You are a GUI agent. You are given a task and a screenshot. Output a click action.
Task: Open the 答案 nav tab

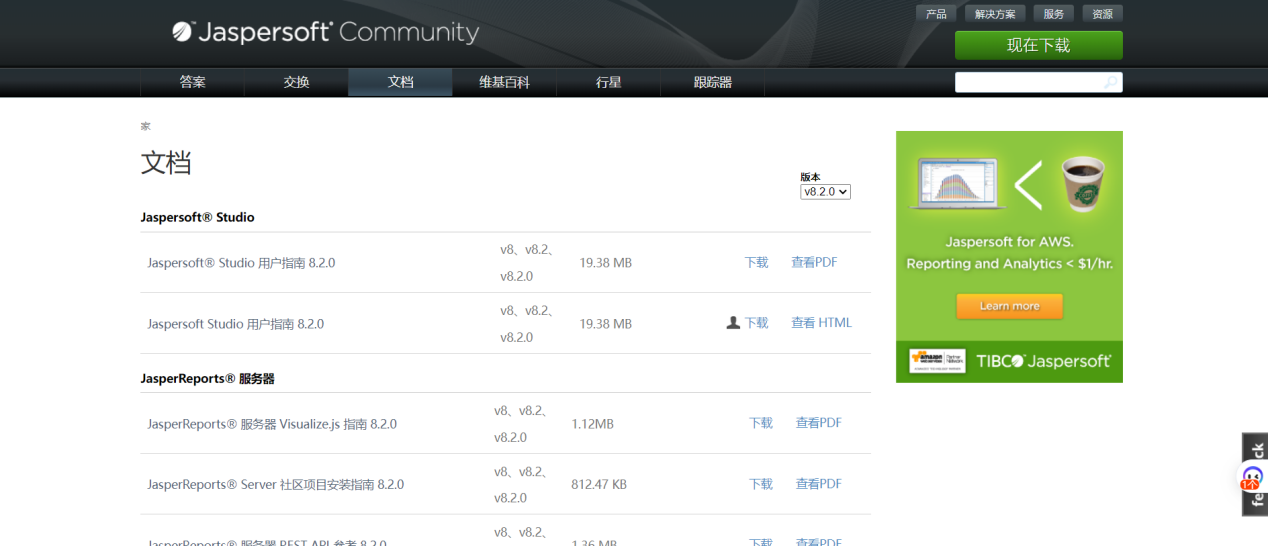click(193, 82)
